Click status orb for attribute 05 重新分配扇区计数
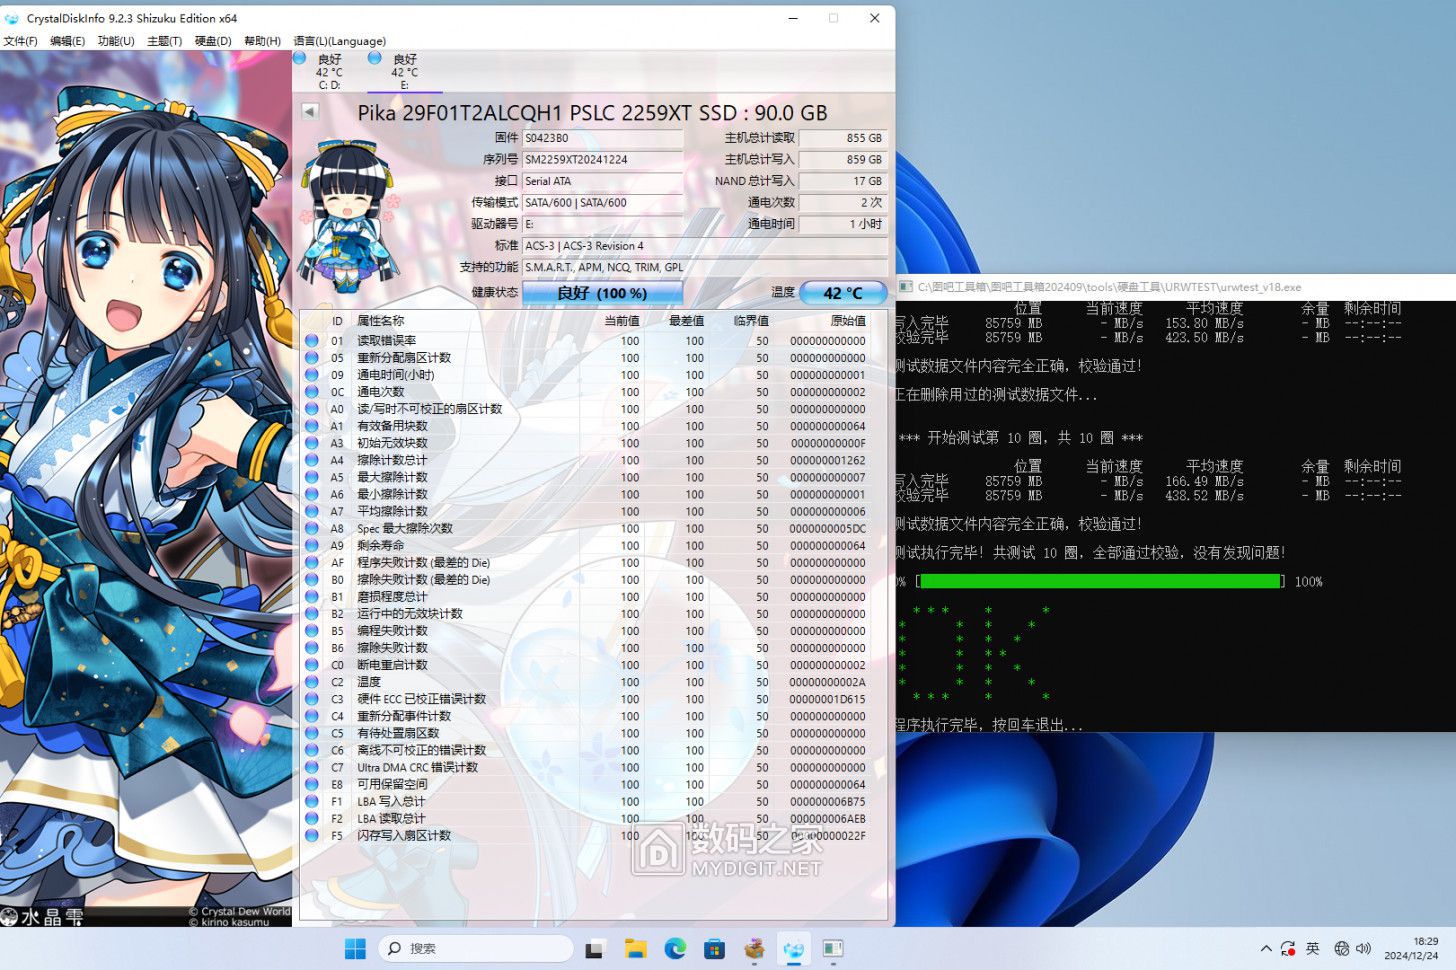 (x=312, y=358)
